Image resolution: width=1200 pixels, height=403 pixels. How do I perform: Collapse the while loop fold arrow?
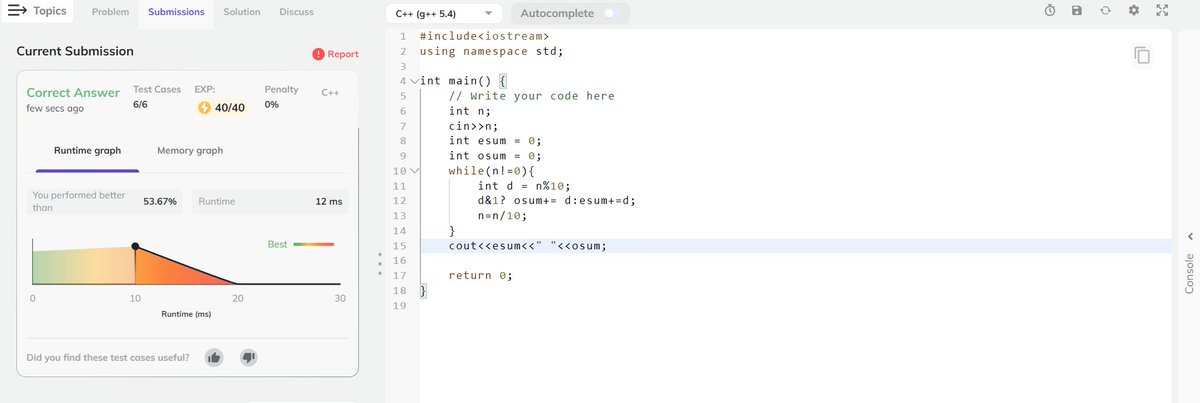tap(415, 170)
